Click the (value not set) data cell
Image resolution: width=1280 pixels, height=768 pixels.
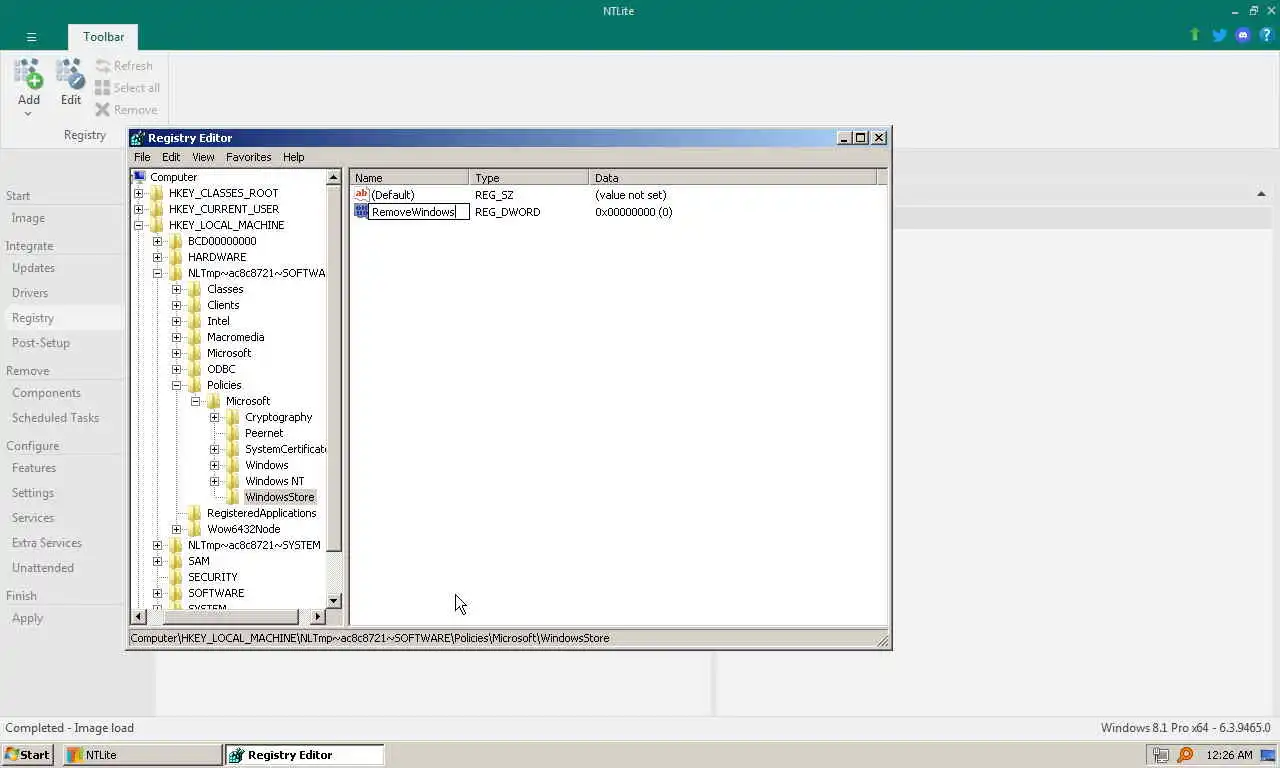coord(630,195)
